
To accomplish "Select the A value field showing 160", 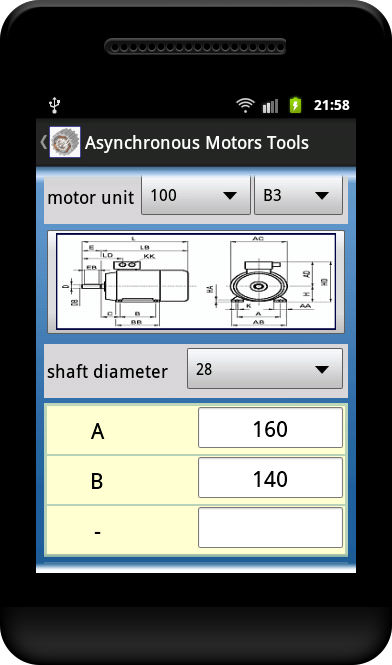I will click(270, 428).
